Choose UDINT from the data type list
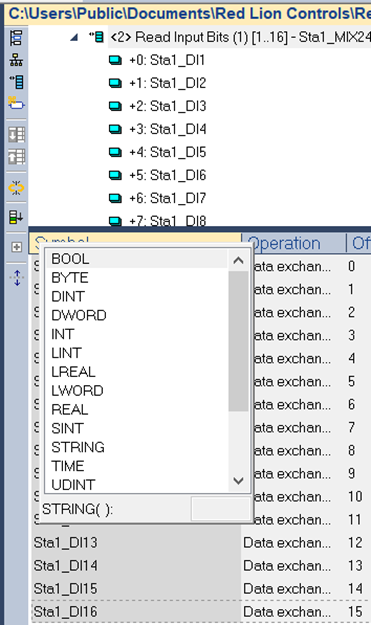Viewport: 371px width, 625px height. pos(137,485)
